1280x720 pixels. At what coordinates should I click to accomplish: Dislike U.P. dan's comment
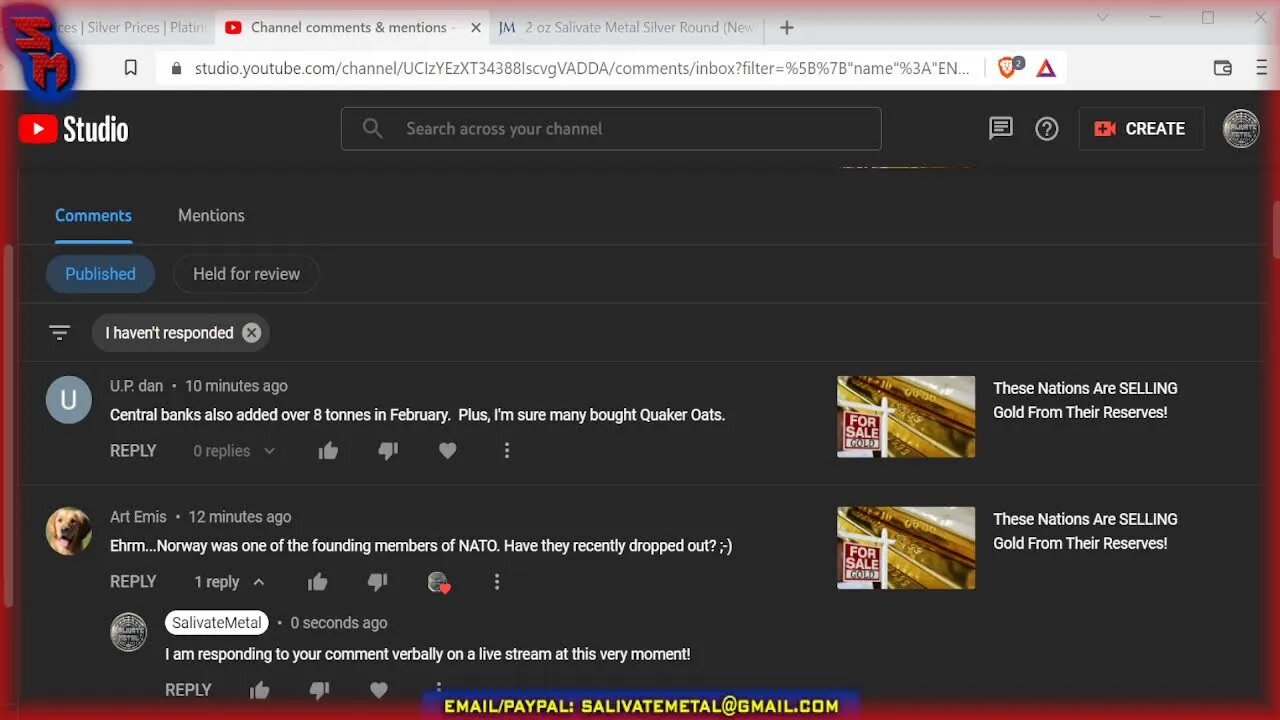388,451
